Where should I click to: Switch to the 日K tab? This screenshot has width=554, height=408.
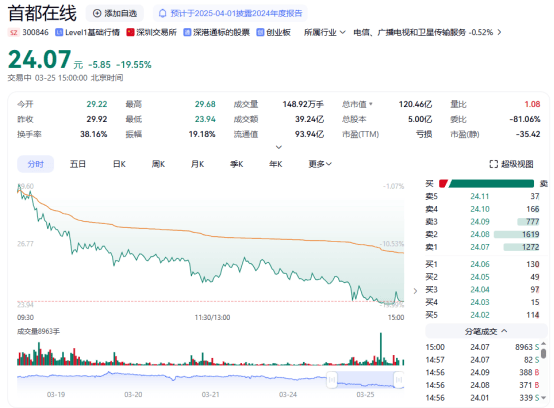119,164
